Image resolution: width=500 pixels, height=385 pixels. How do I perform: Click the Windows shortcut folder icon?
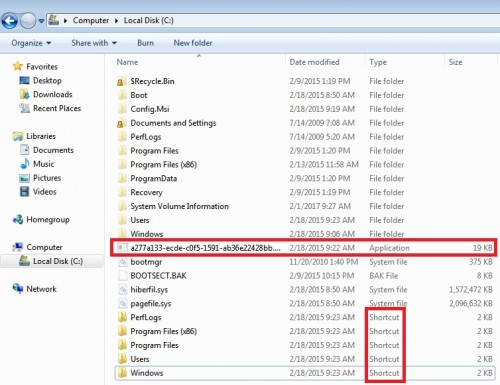(x=122, y=373)
